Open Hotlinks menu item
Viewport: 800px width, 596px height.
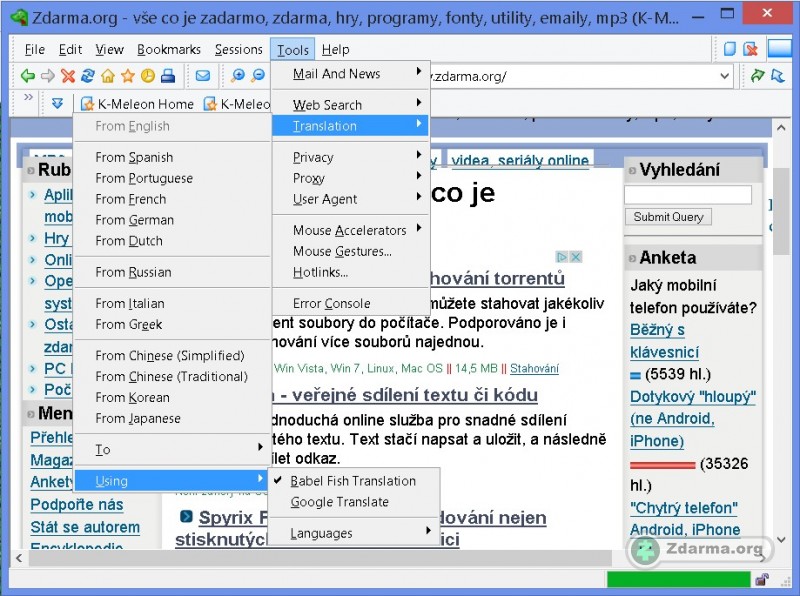tap(351, 272)
